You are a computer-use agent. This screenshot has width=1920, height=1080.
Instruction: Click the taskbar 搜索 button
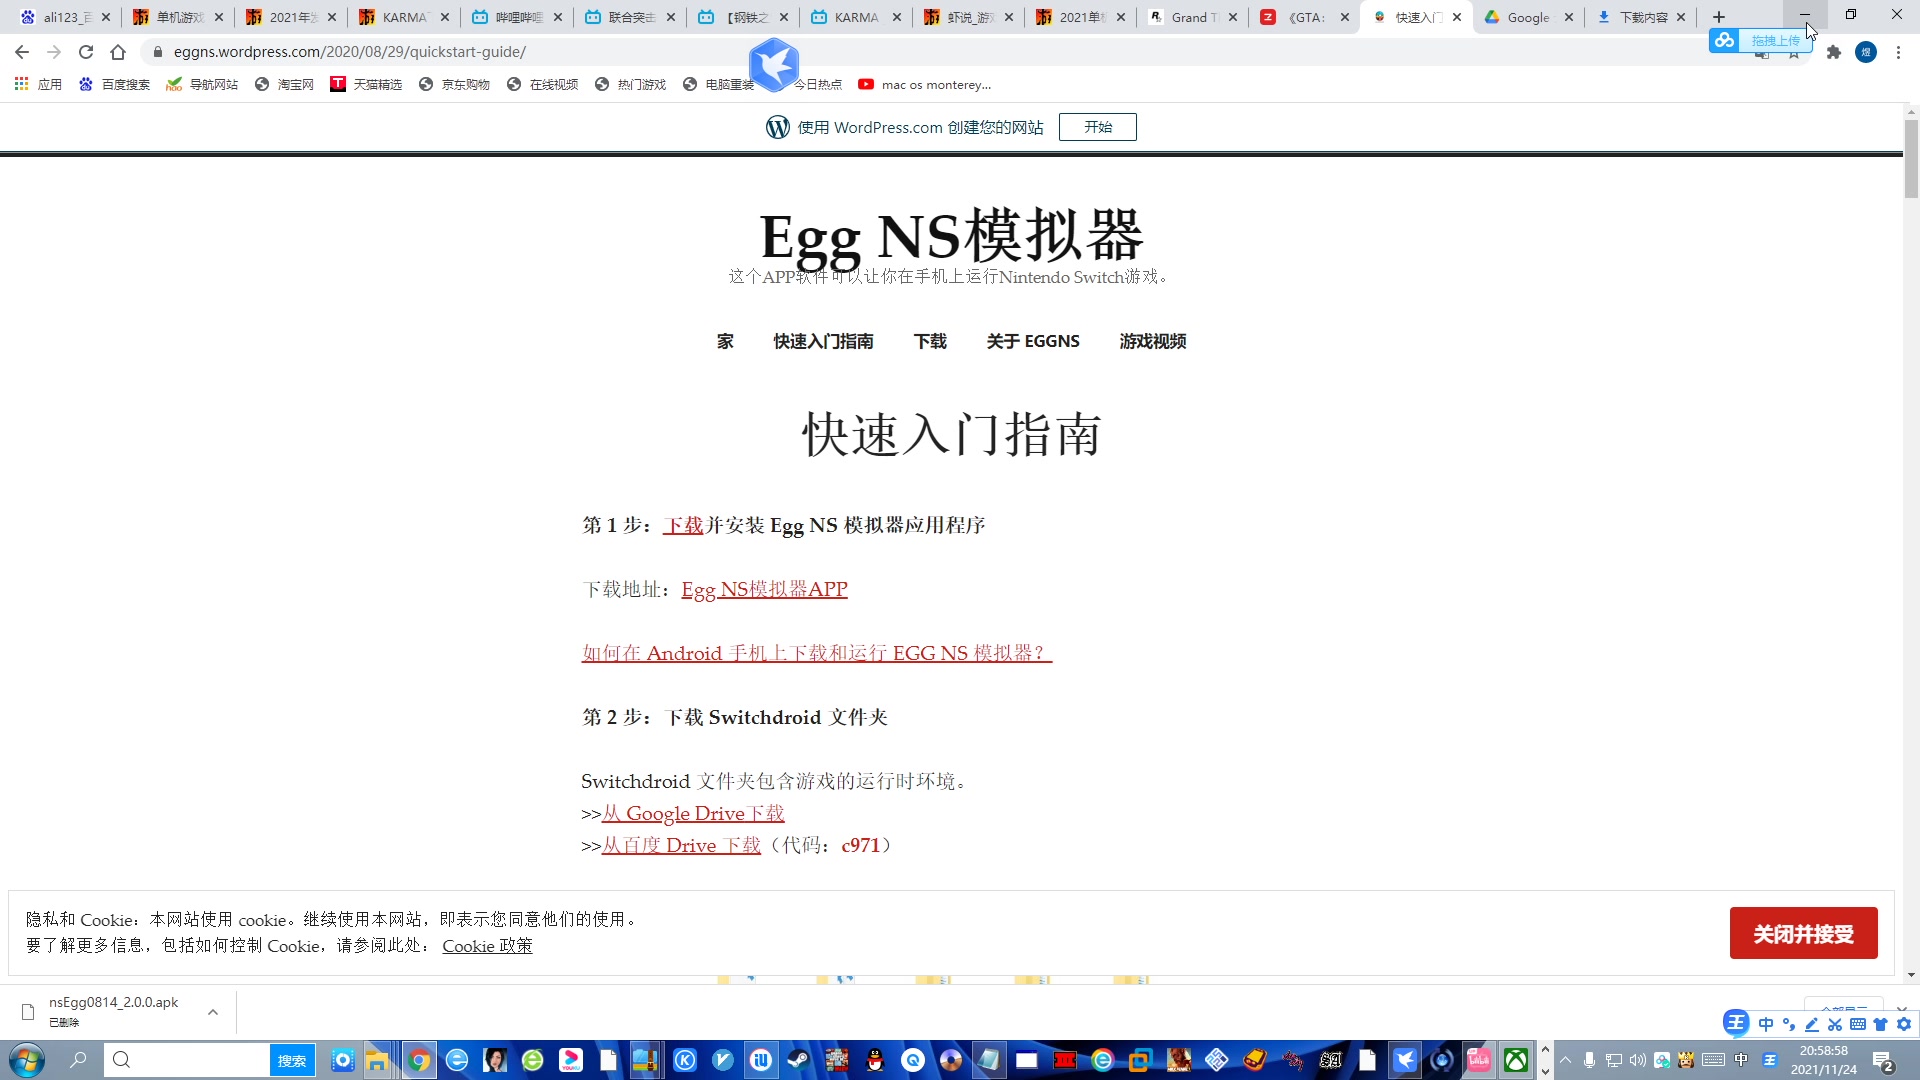[292, 1060]
